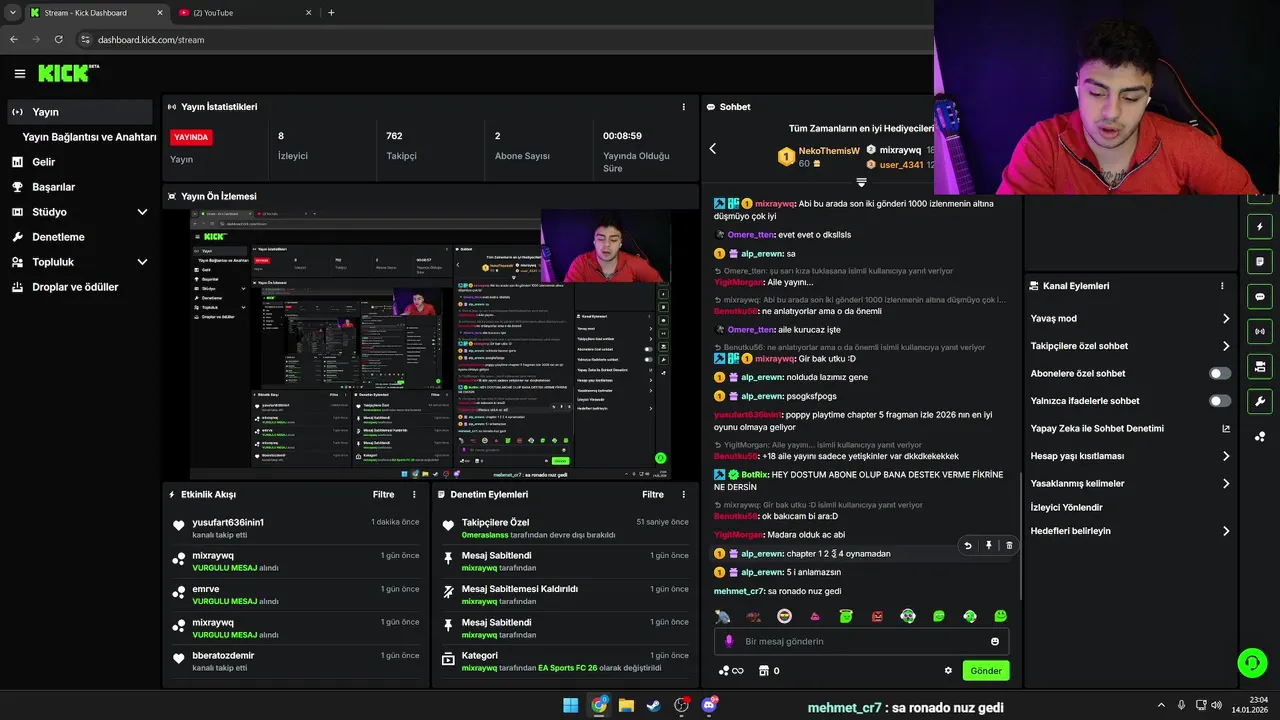This screenshot has width=1280, height=720.
Task: Pin alp_erewn's chapter message
Action: (x=988, y=545)
